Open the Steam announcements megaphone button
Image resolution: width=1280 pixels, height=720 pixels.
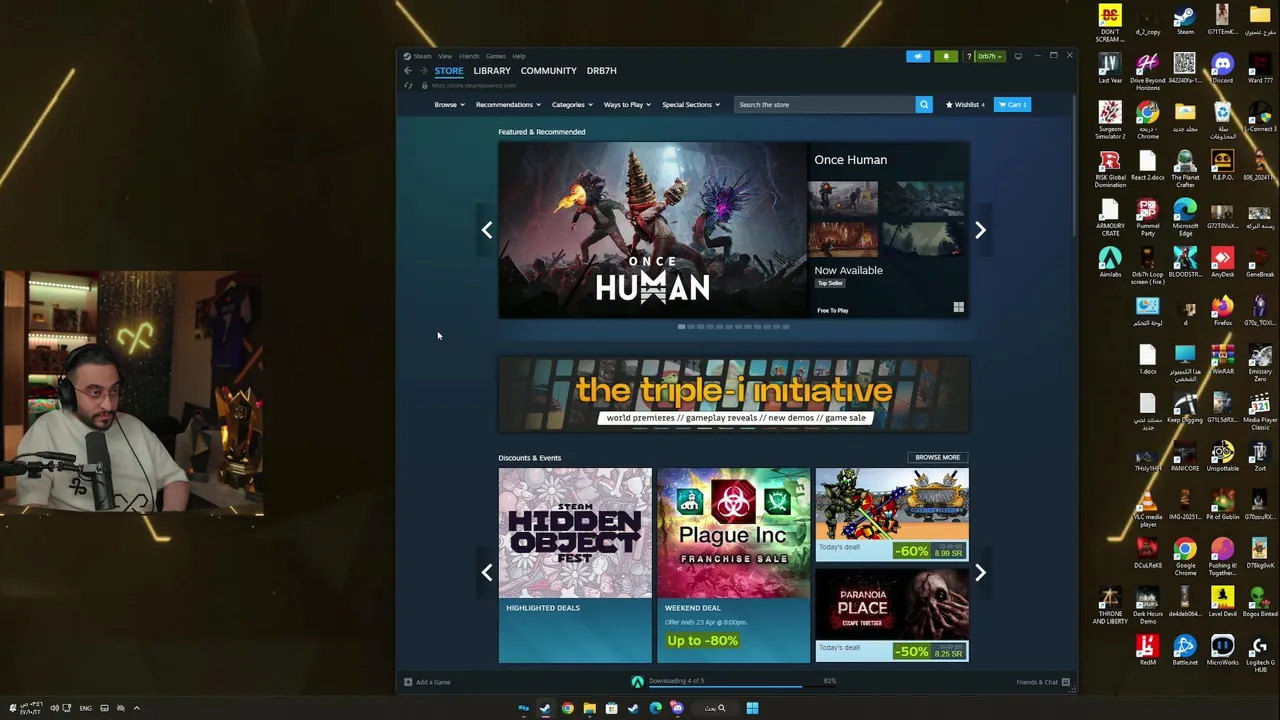(918, 56)
